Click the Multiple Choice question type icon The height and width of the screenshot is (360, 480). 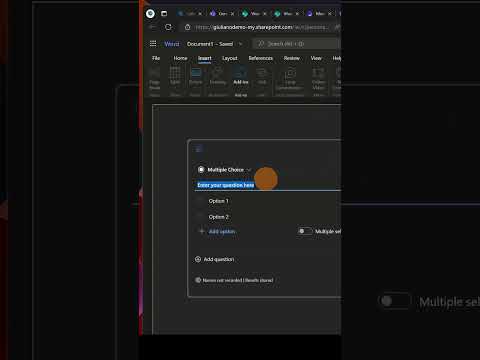201,170
